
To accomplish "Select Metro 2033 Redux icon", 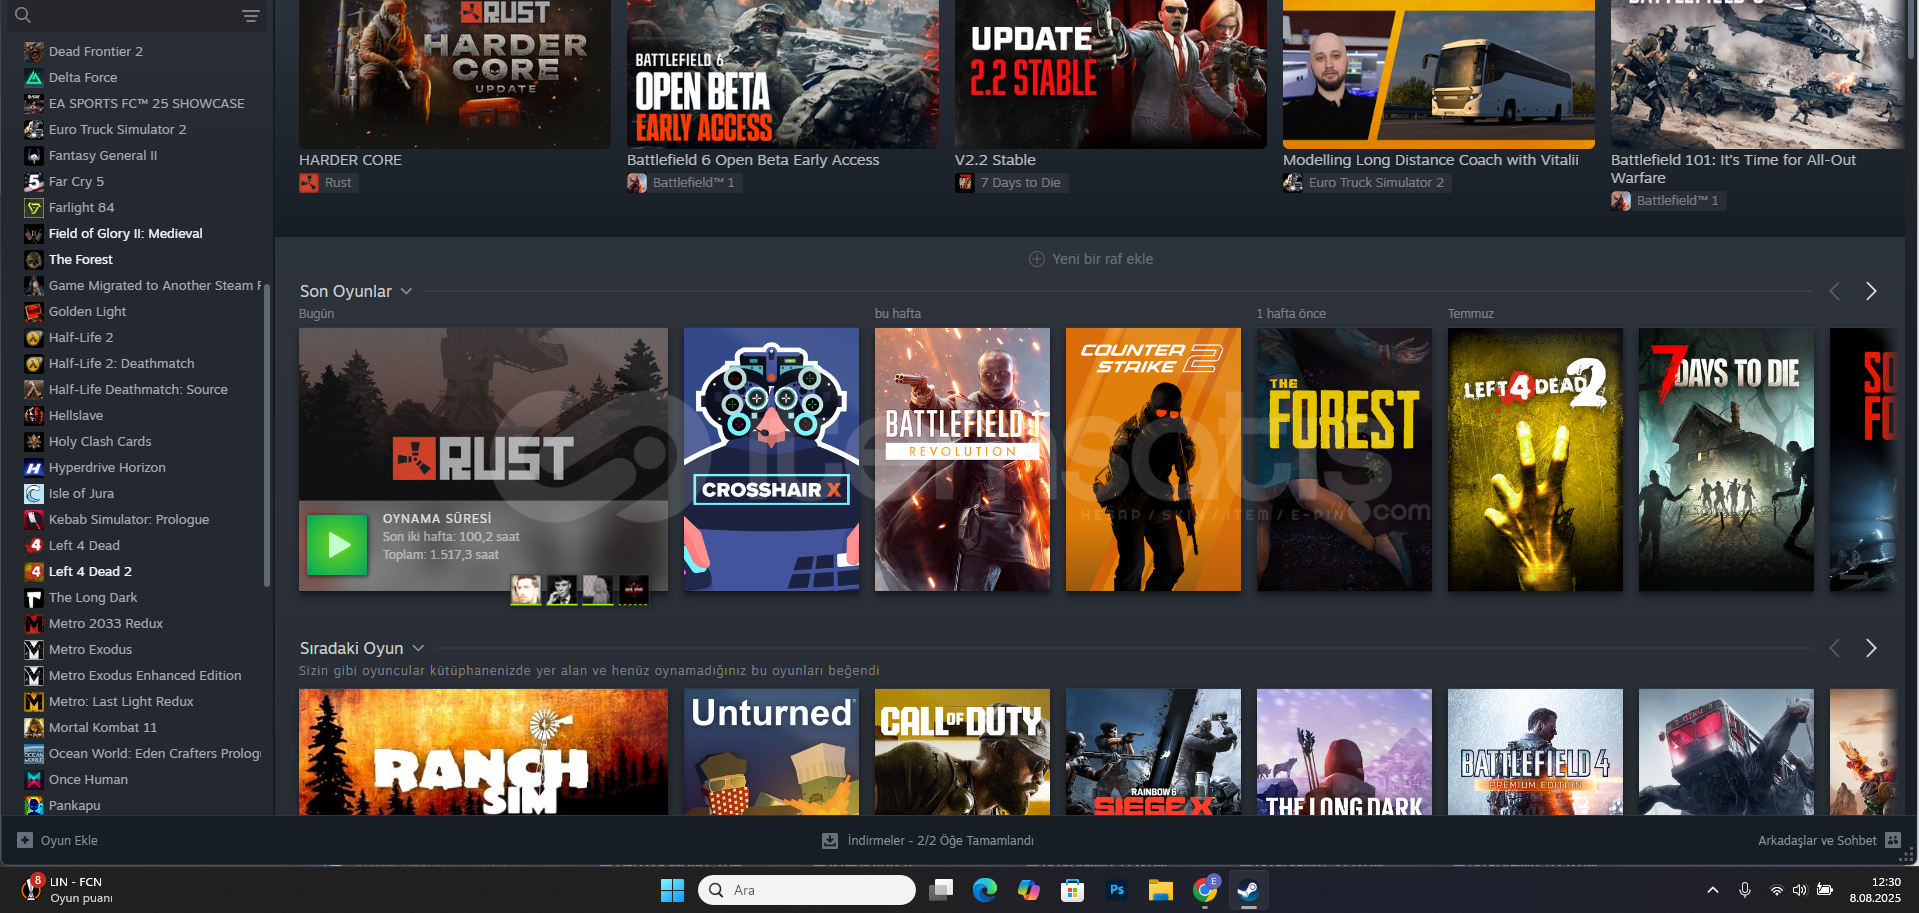I will coord(34,623).
